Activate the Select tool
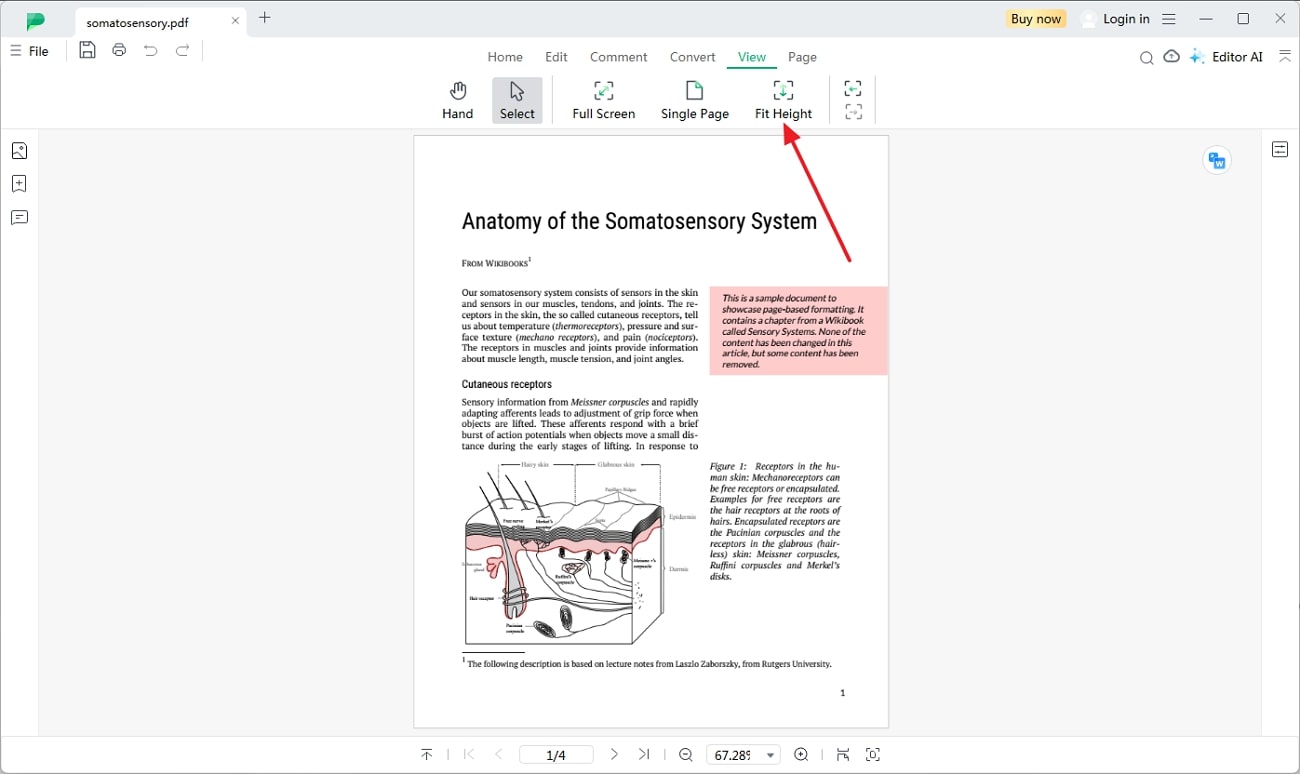 [x=517, y=100]
